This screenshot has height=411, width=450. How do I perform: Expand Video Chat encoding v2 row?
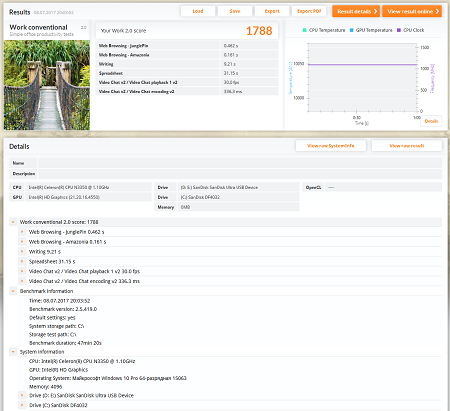(22, 281)
